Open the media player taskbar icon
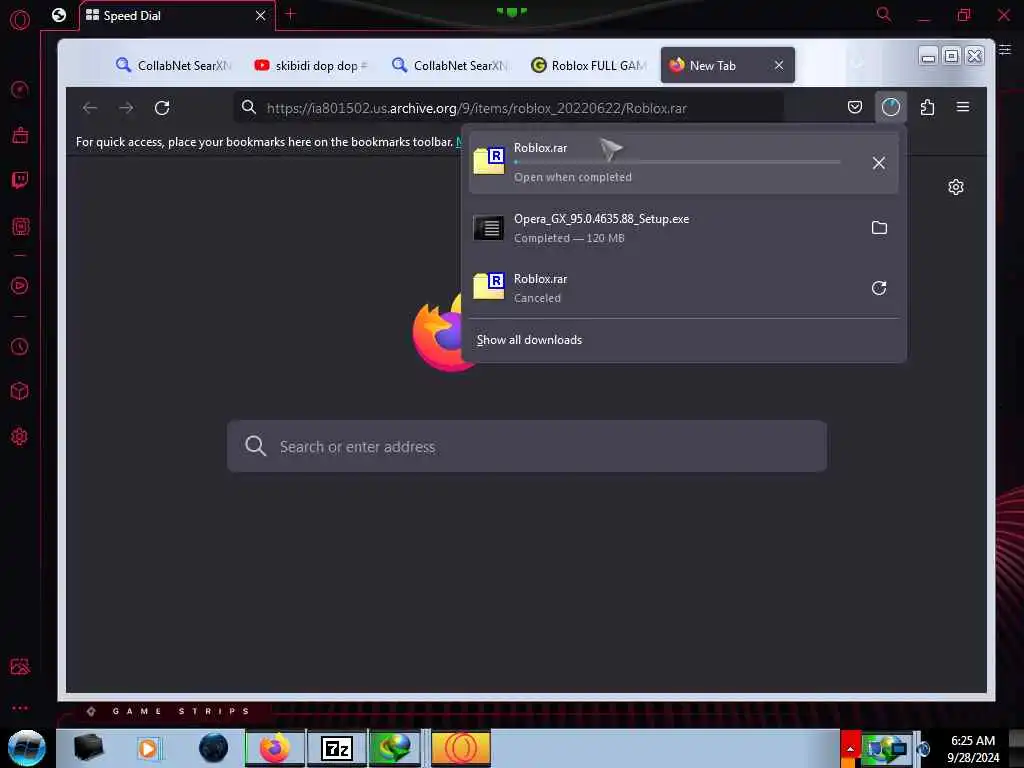 [148, 748]
